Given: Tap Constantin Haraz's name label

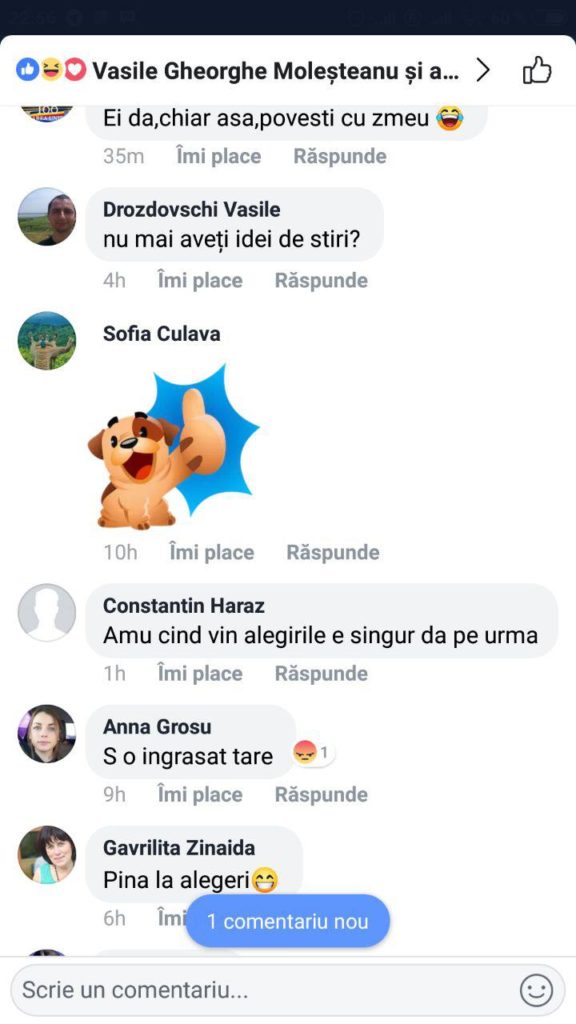Looking at the screenshot, I should coord(182,604).
